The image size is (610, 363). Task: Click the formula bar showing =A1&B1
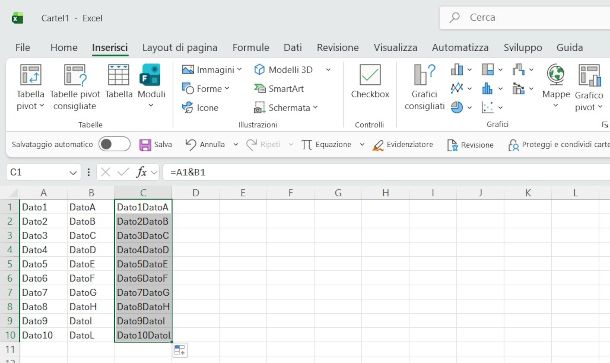[387, 172]
